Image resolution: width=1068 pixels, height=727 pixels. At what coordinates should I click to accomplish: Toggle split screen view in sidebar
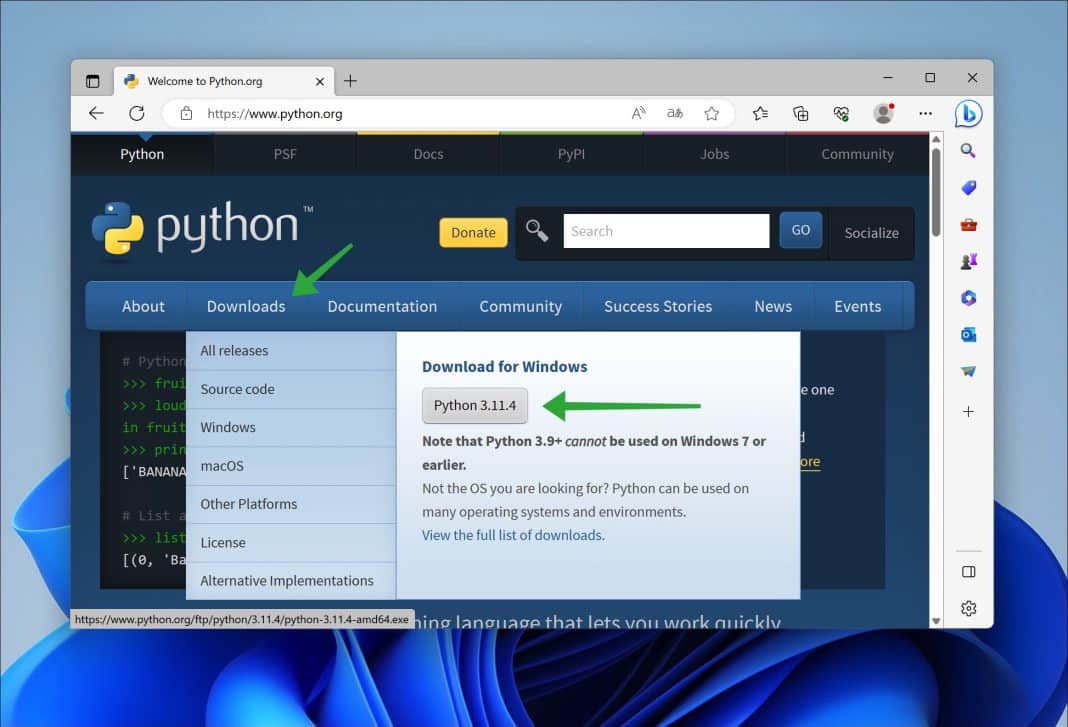pyautogui.click(x=968, y=571)
